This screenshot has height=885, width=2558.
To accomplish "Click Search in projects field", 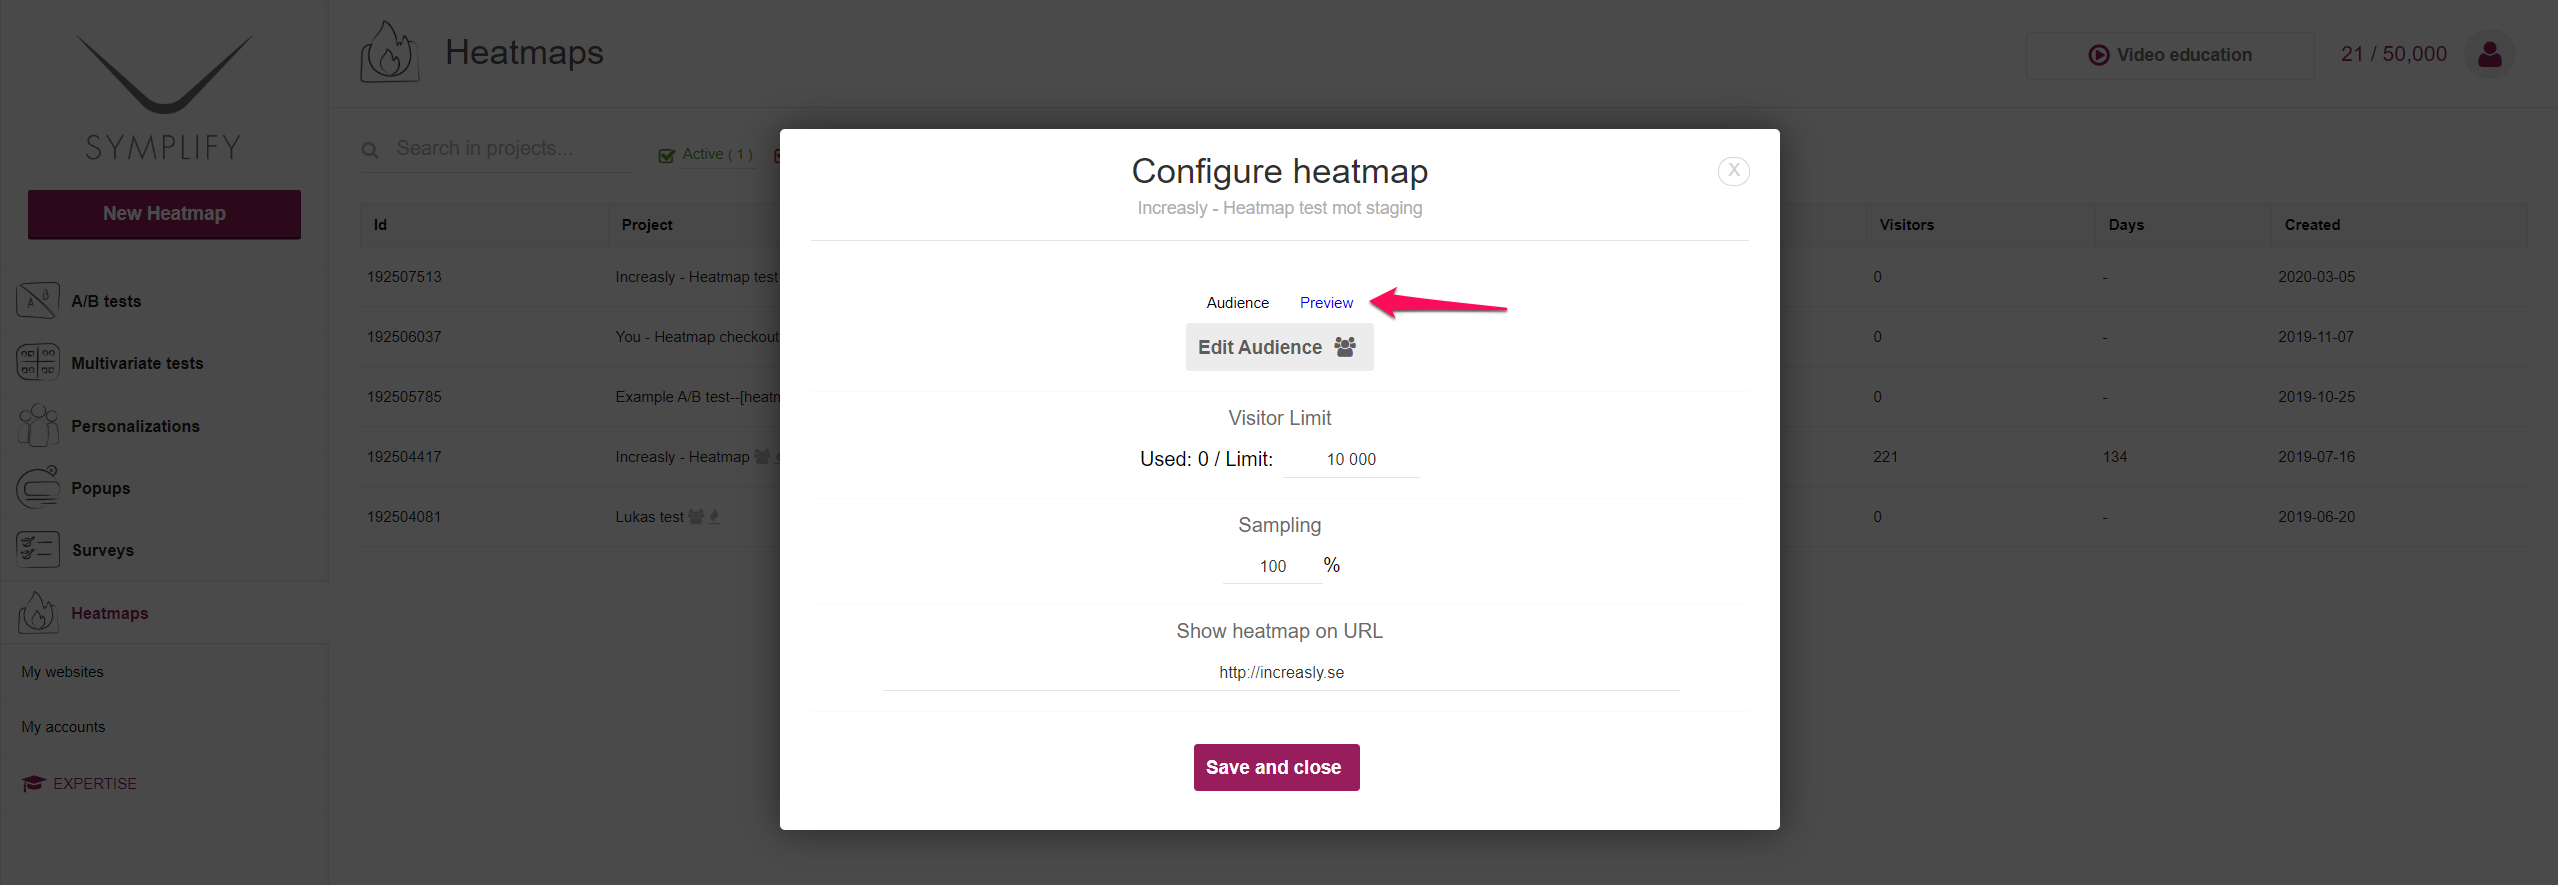I will 512,149.
